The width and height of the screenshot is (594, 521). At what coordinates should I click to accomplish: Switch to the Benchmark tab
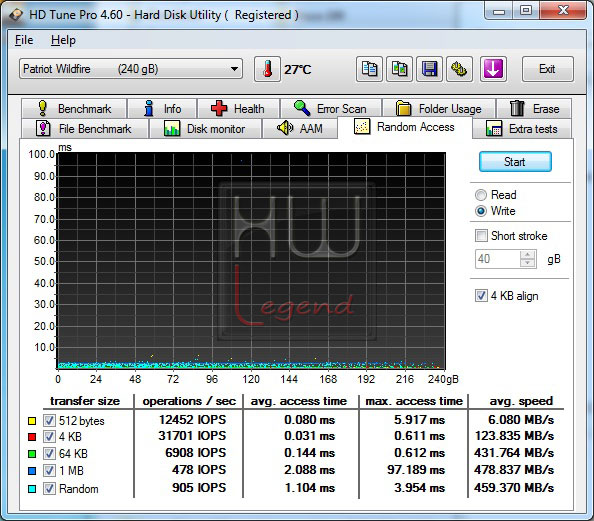tap(74, 109)
